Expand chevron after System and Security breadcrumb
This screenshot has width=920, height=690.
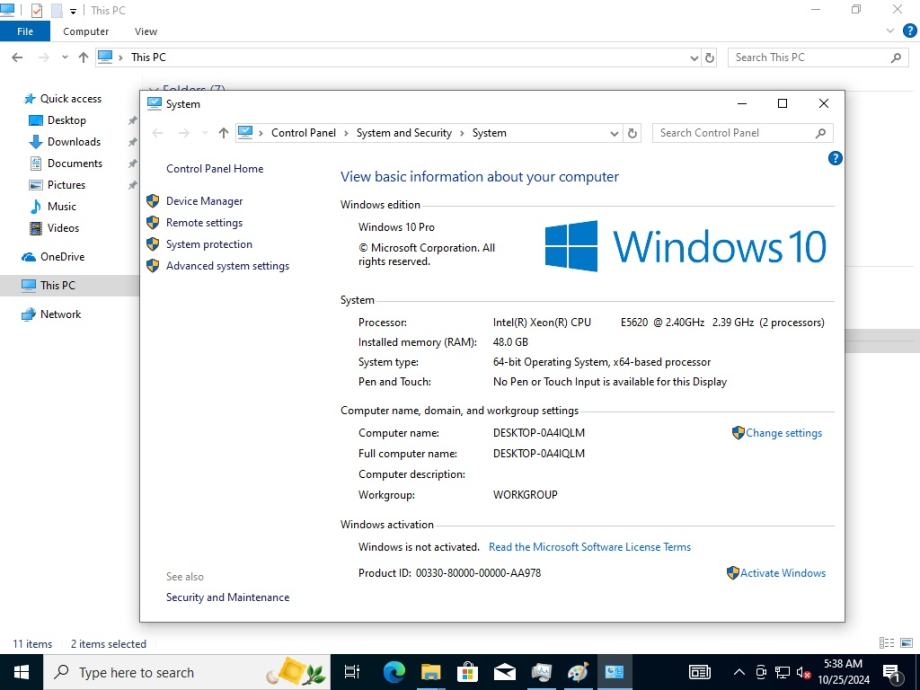[x=462, y=133]
